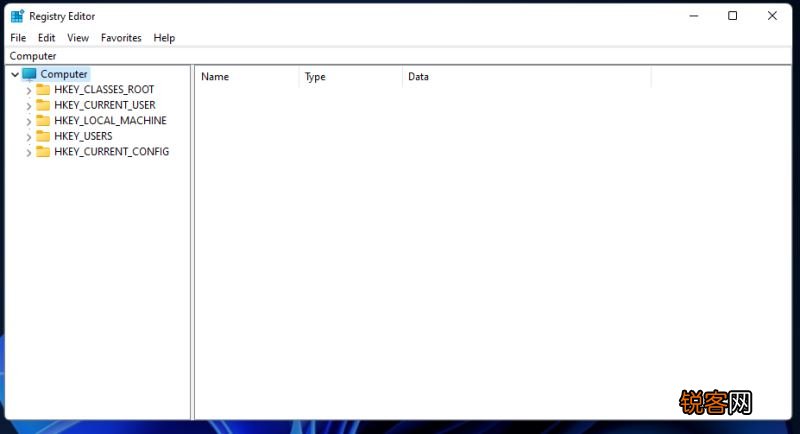The width and height of the screenshot is (800, 434).
Task: Click the Type column header
Action: [351, 77]
